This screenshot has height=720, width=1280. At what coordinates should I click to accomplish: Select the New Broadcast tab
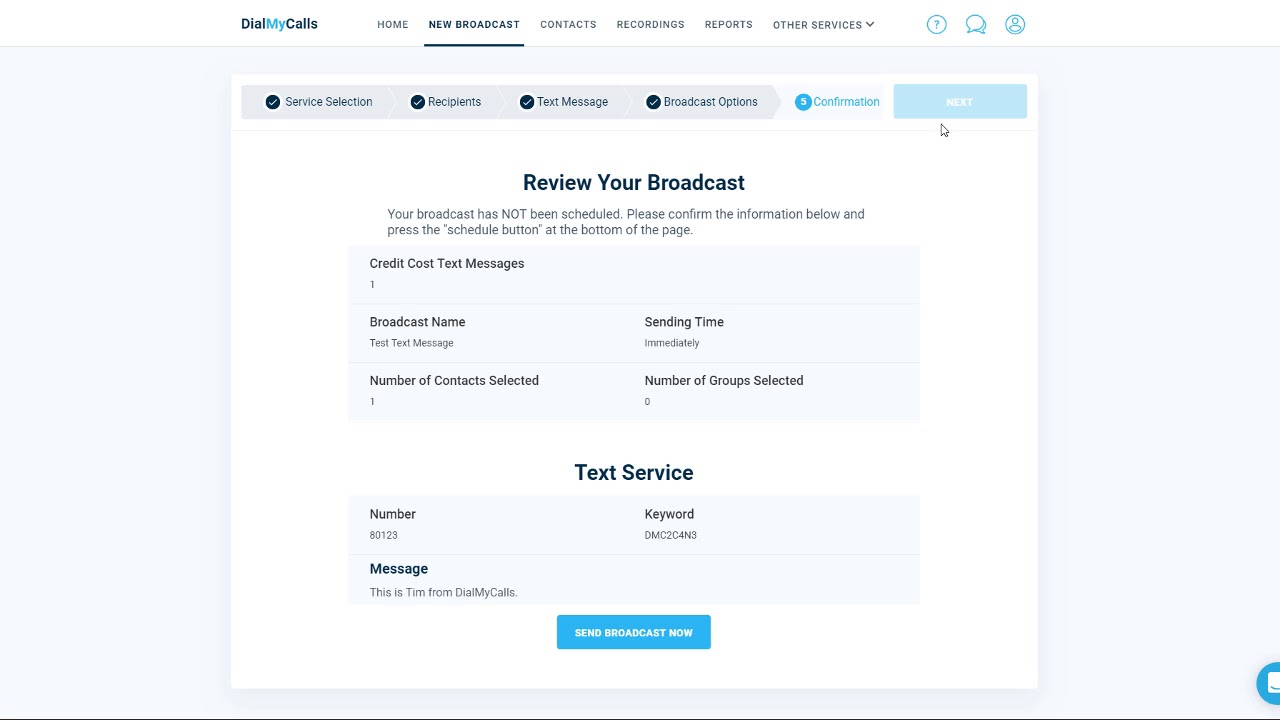[474, 25]
